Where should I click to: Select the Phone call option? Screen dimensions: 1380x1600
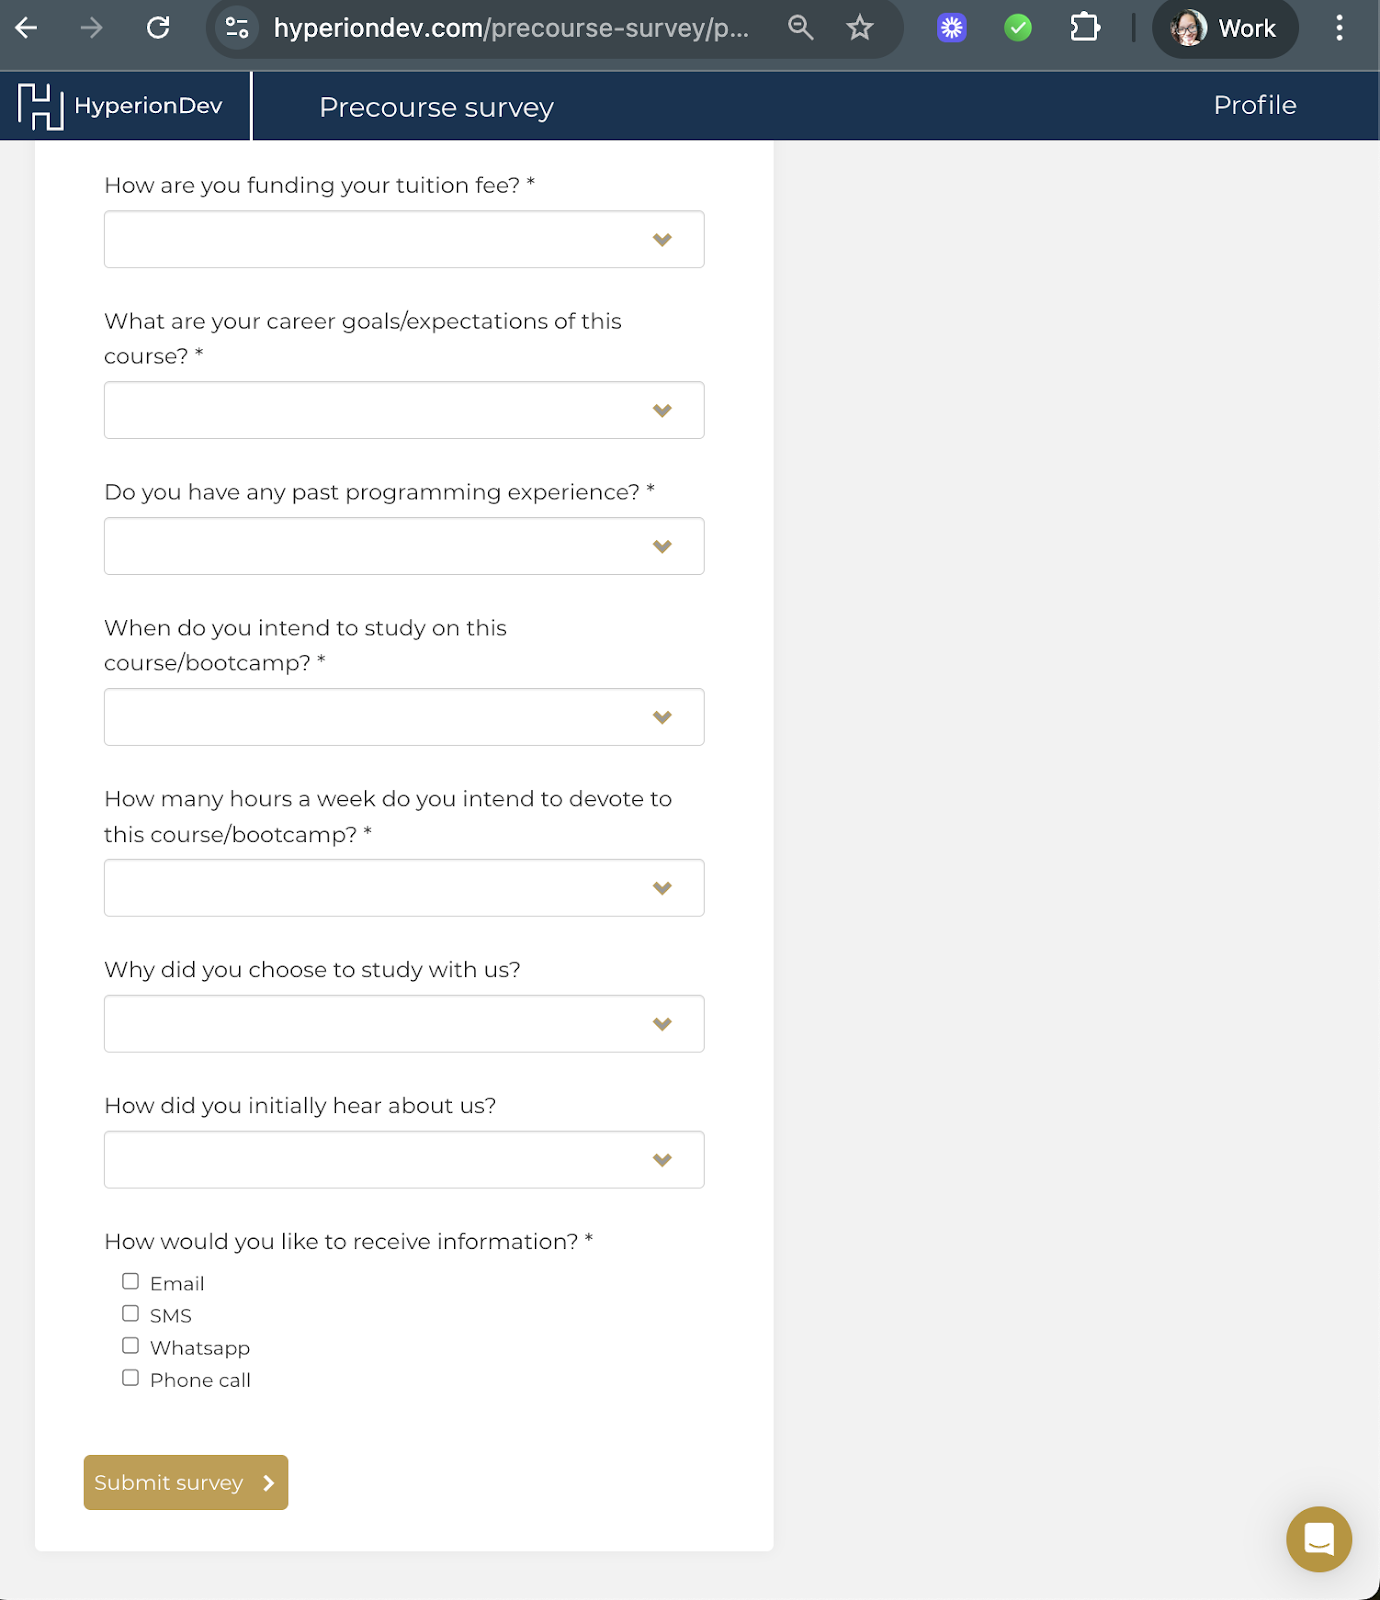click(x=130, y=1377)
